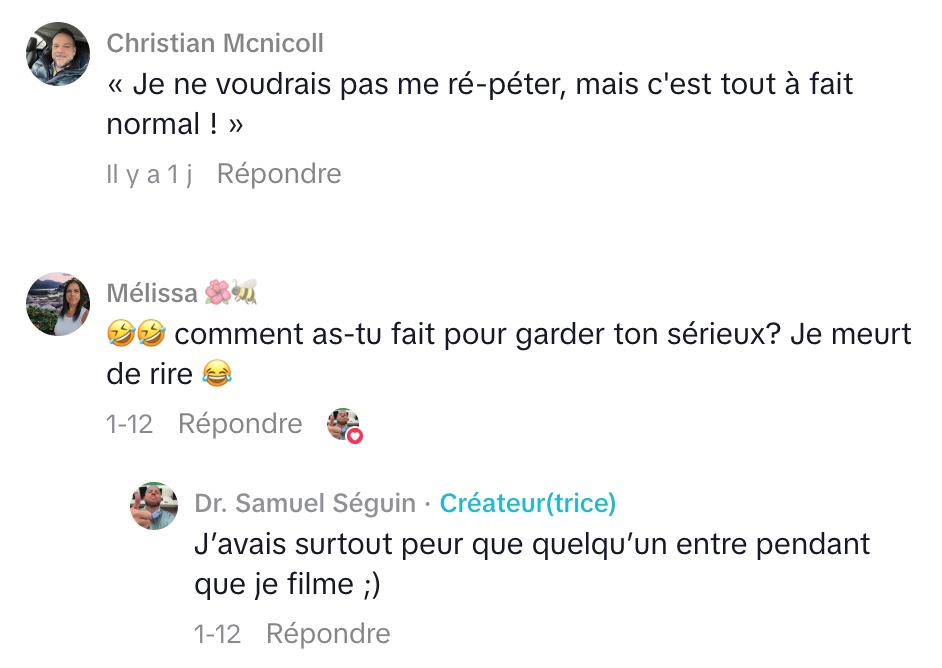The height and width of the screenshot is (668, 942).
Task: Click the rolling-laughing emojis starting Mélissa's comment
Action: click(135, 334)
